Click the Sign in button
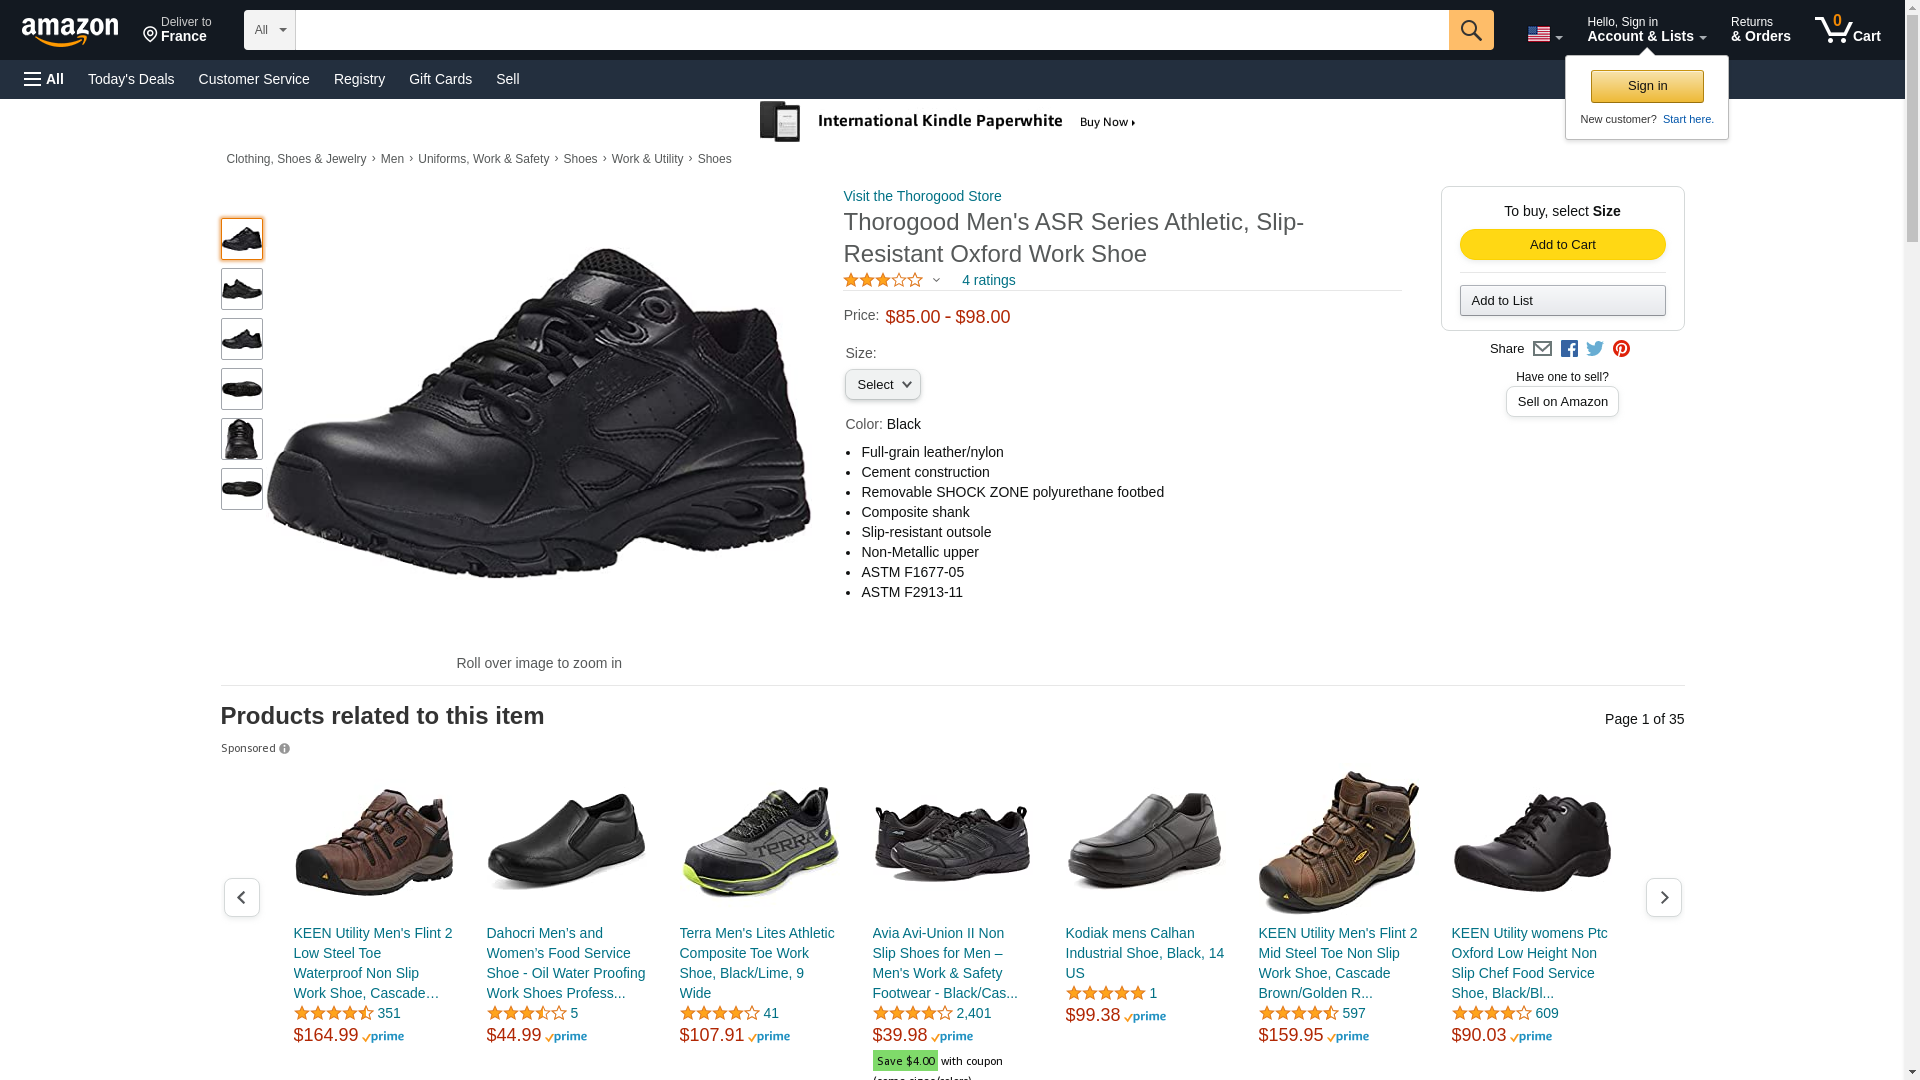 pos(1647,87)
